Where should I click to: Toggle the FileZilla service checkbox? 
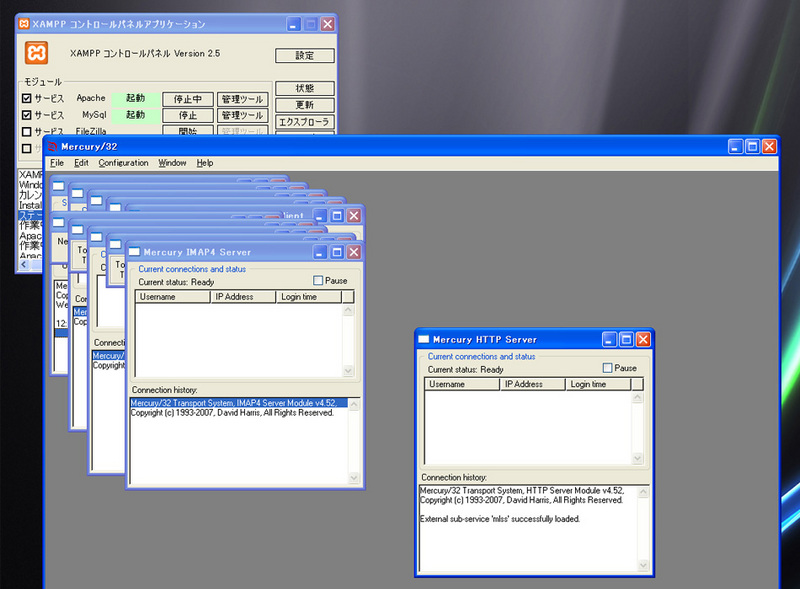click(x=27, y=132)
